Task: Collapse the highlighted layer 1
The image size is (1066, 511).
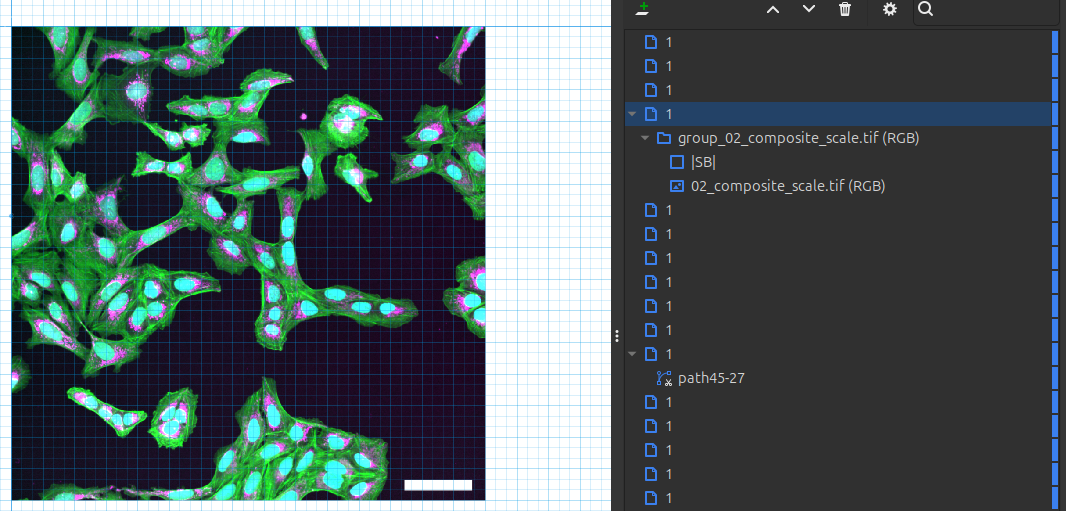Action: (632, 114)
